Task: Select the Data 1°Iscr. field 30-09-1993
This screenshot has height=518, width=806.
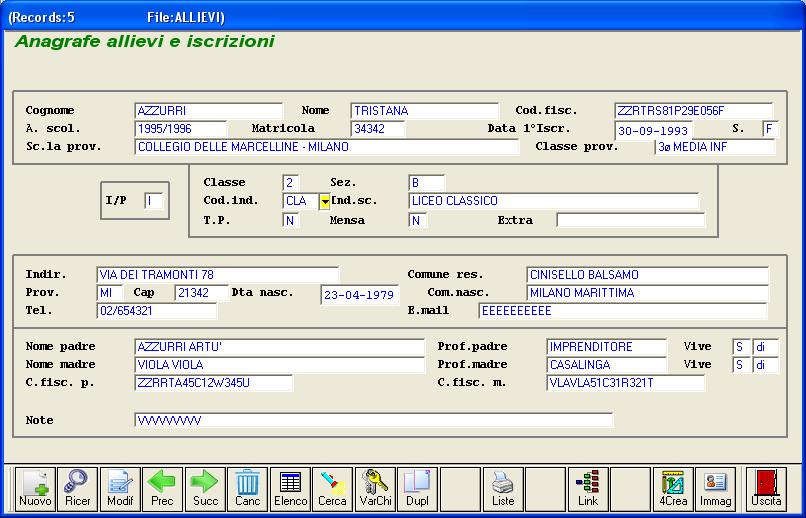Action: 654,131
